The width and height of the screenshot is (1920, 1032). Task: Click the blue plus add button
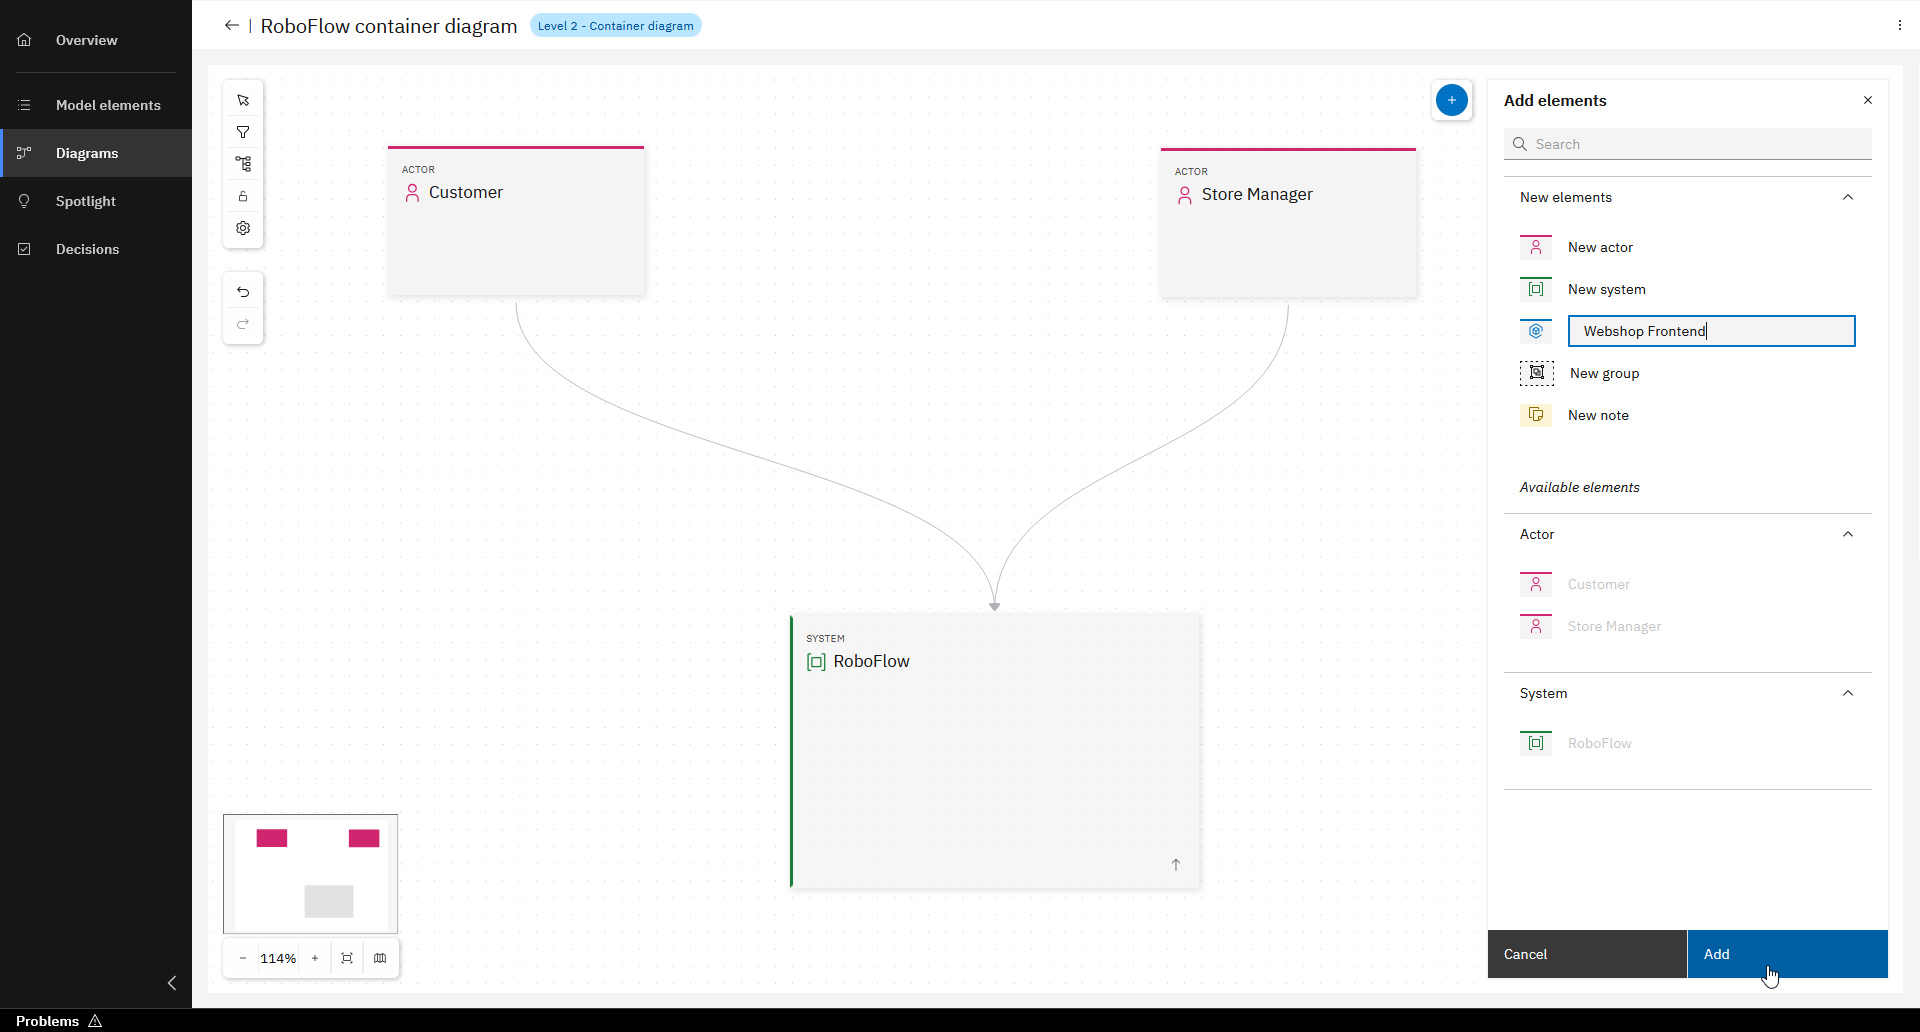pos(1452,100)
